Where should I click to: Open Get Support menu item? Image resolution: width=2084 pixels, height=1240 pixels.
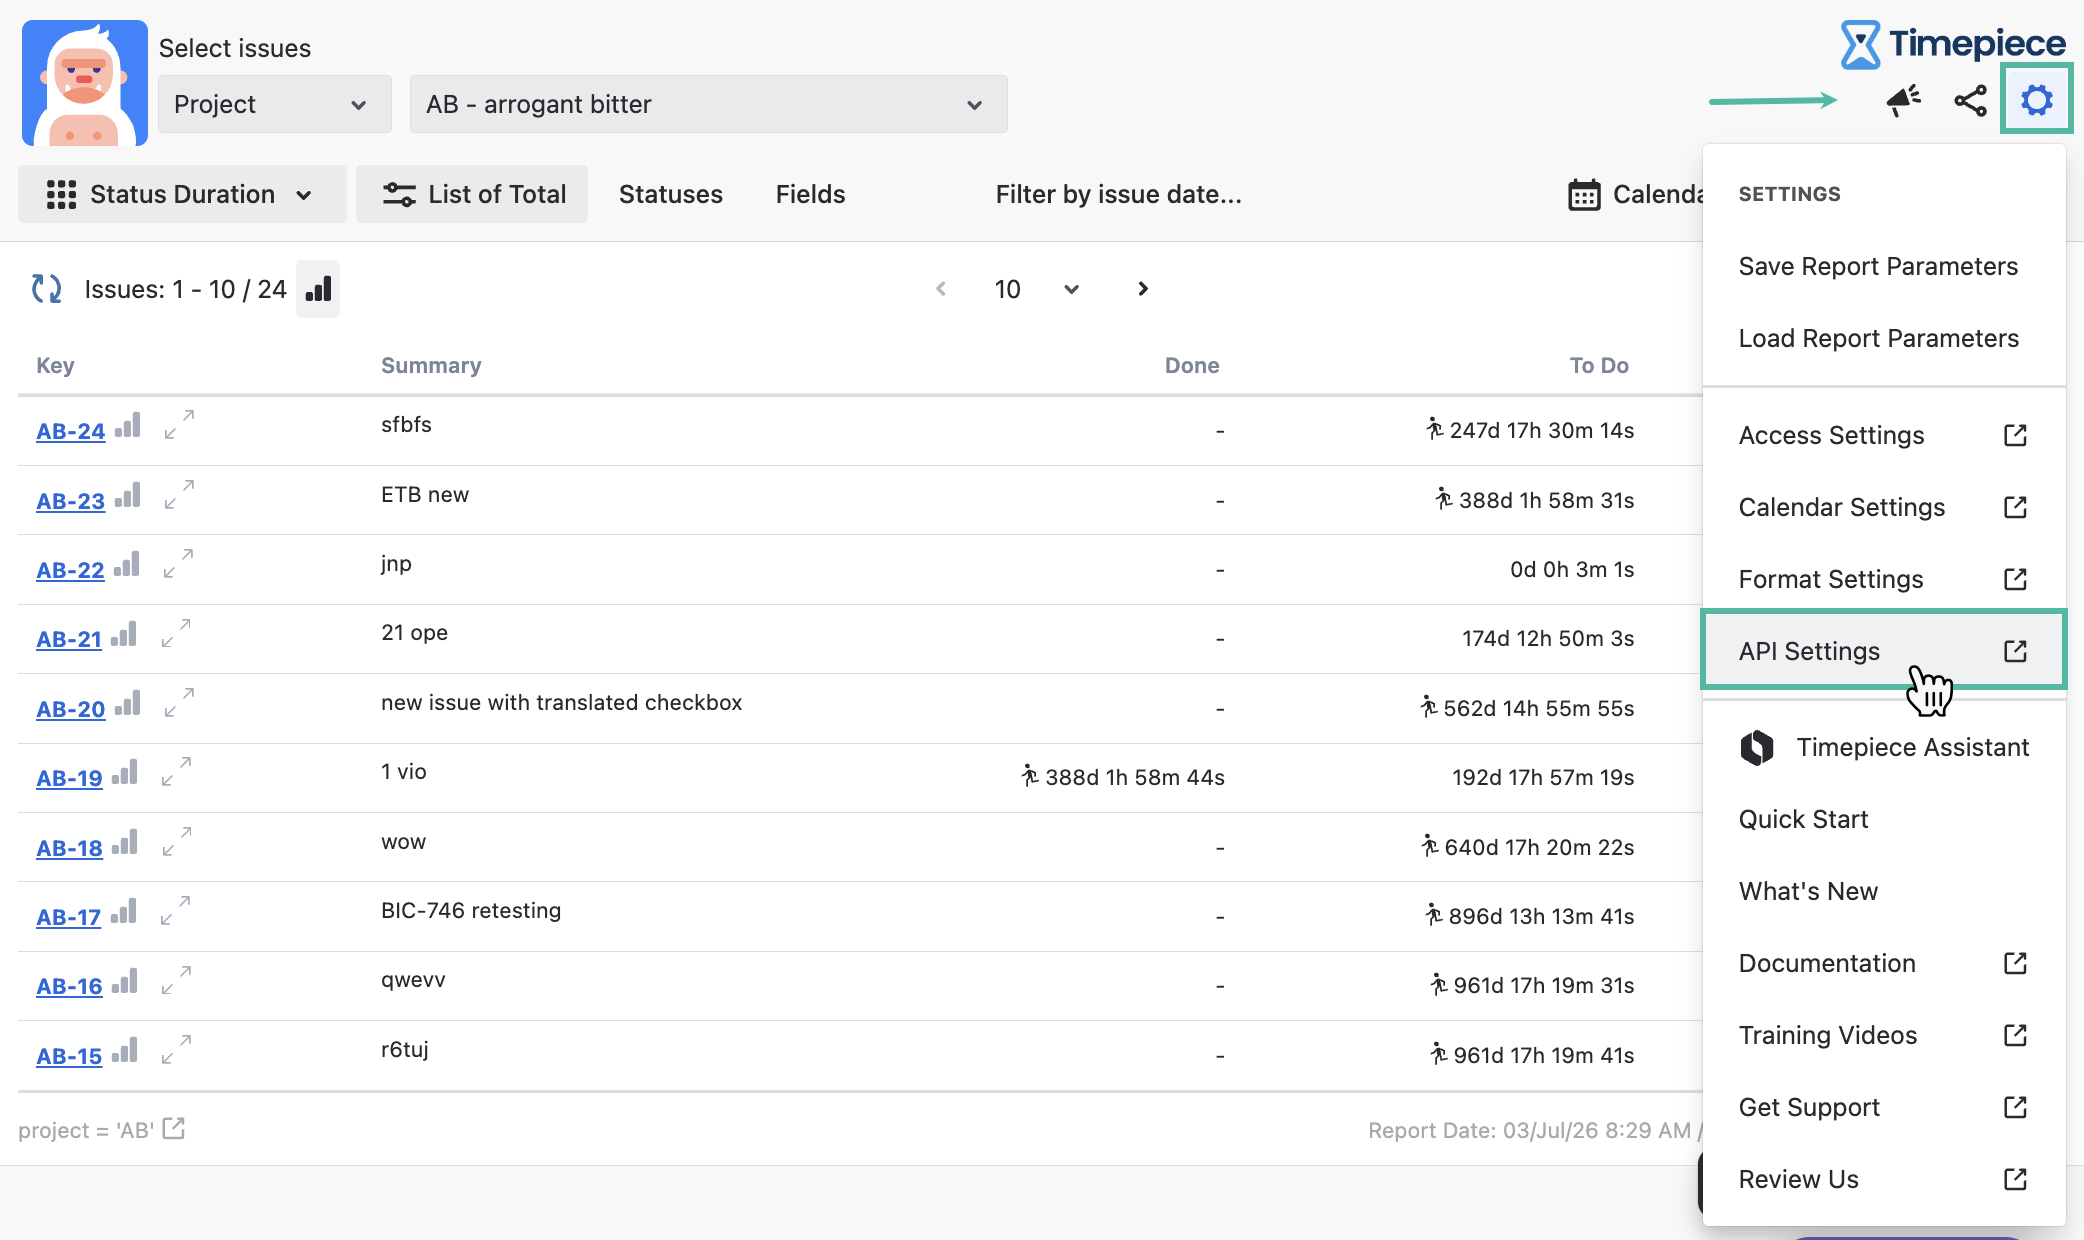click(x=1883, y=1107)
